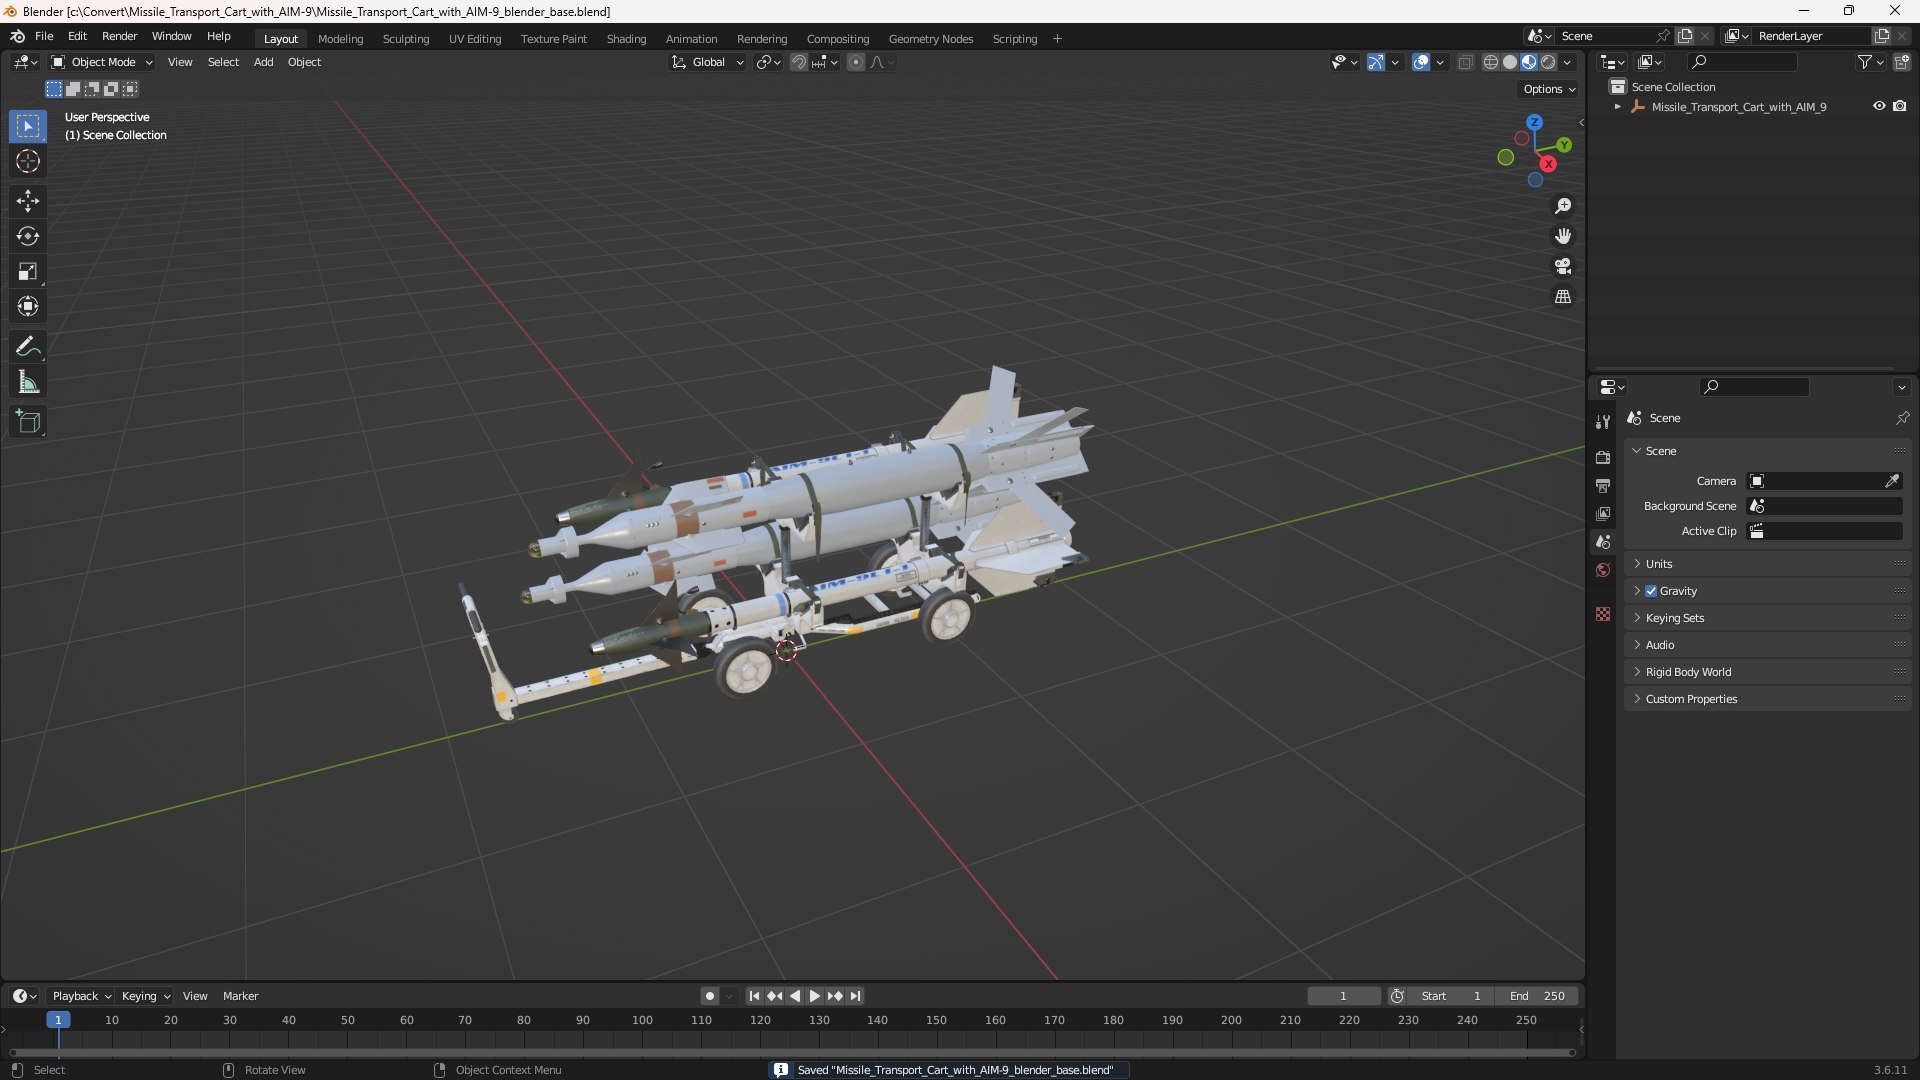The height and width of the screenshot is (1080, 1920).
Task: Toggle viewport gizmos
Action: point(1376,62)
